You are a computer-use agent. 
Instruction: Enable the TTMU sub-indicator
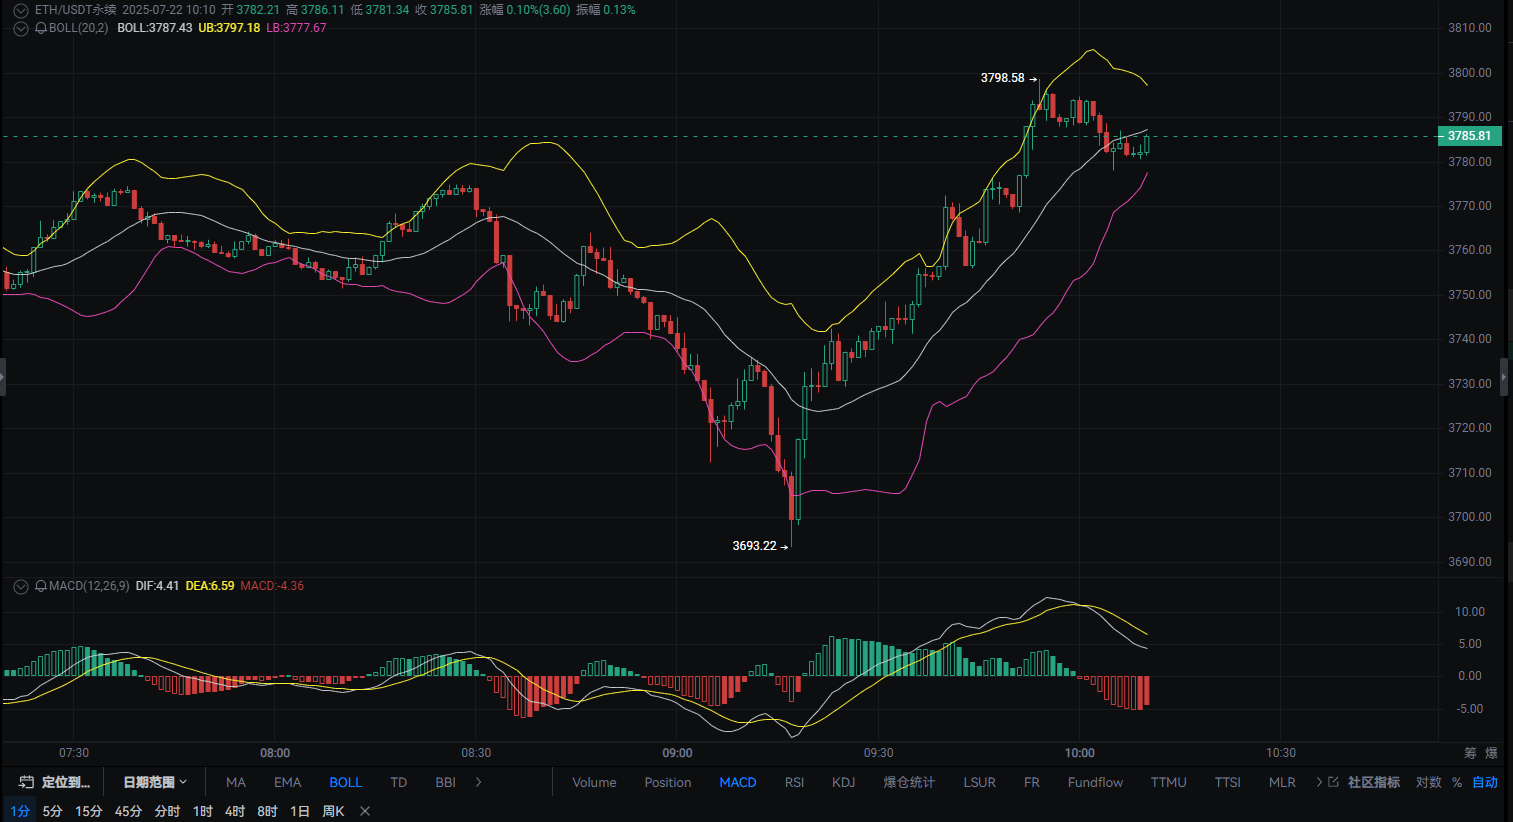tap(1169, 782)
